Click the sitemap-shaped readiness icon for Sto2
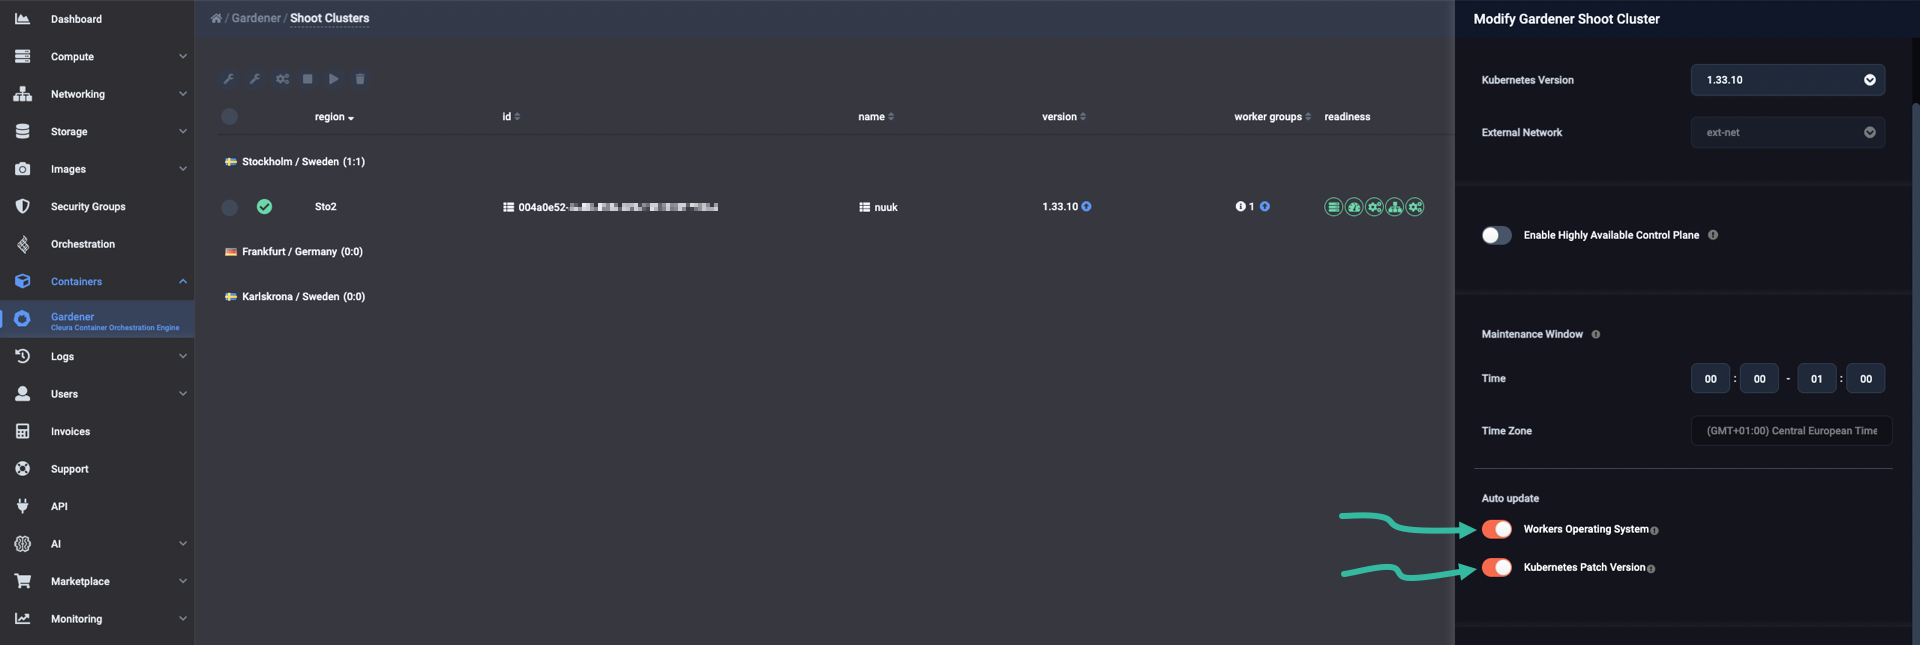Screen dimensions: 1920x645 pyautogui.click(x=1394, y=207)
